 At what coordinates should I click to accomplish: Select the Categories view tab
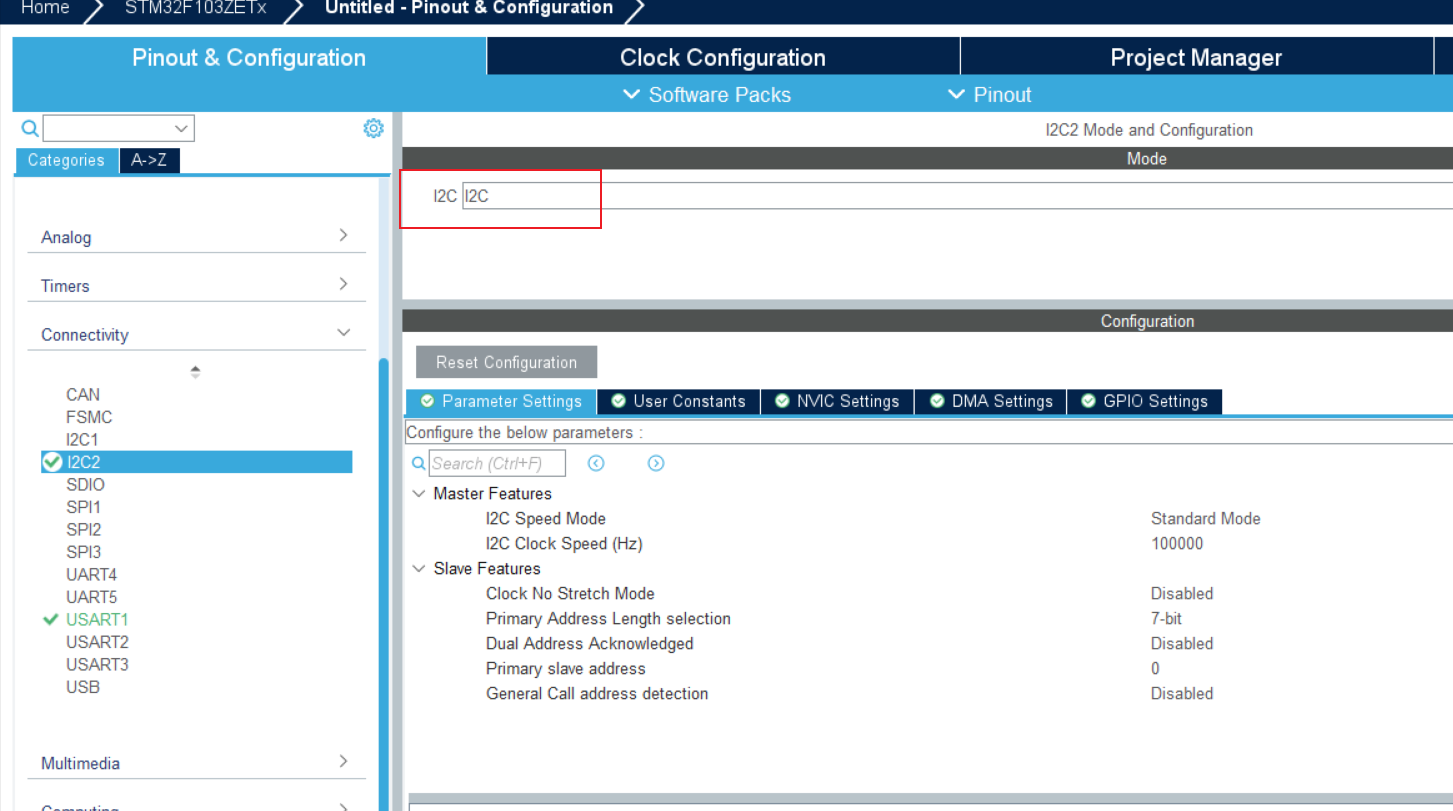(x=66, y=160)
